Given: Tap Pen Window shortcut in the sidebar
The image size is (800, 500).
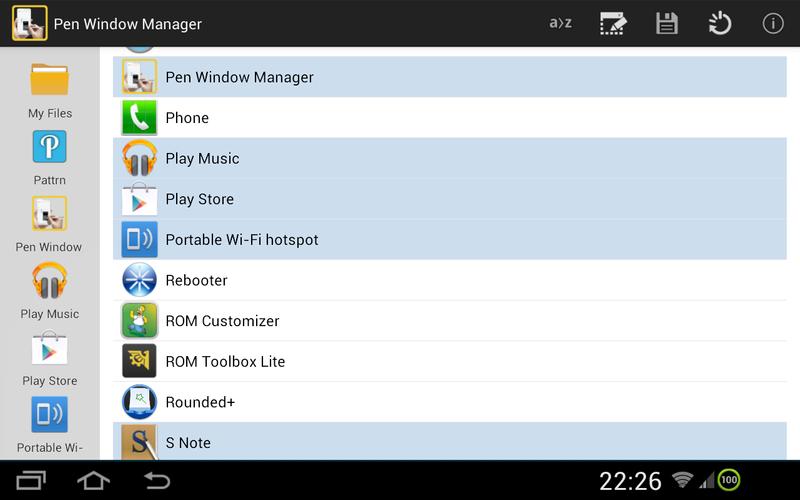Looking at the screenshot, I should click(50, 223).
